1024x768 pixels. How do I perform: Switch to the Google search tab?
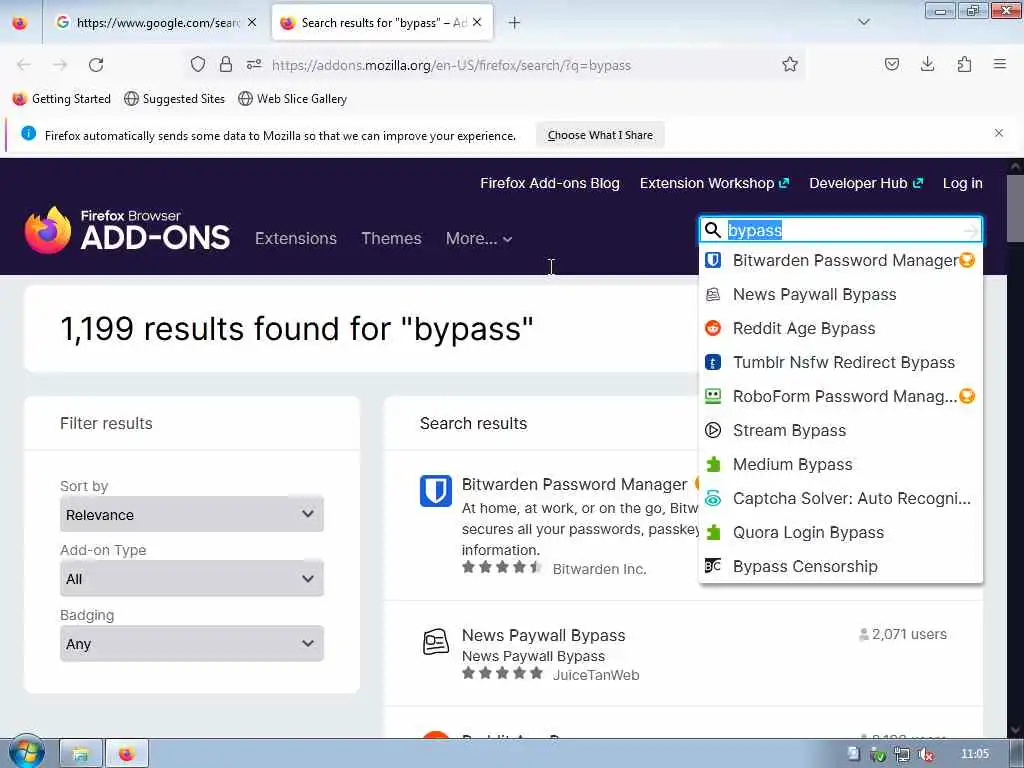pyautogui.click(x=157, y=23)
